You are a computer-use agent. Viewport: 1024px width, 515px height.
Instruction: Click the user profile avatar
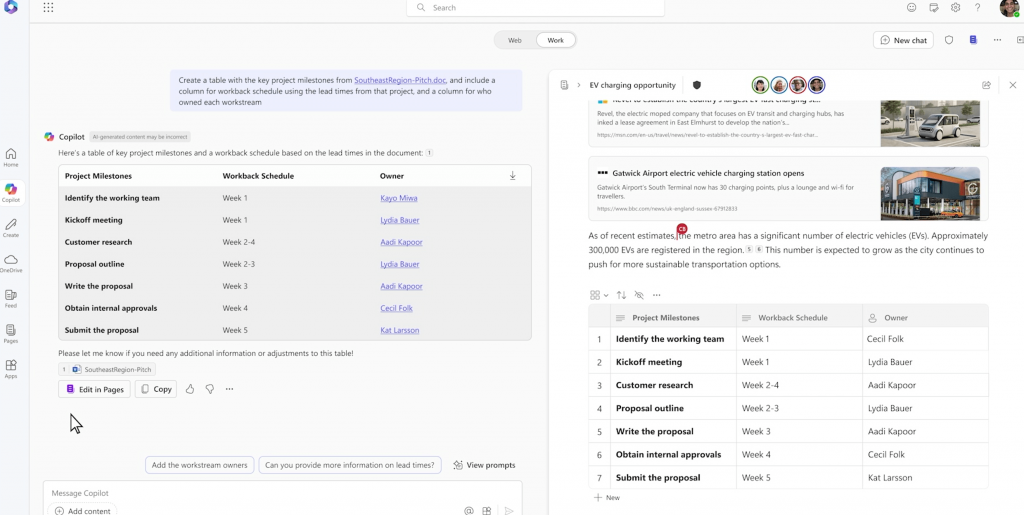1009,8
